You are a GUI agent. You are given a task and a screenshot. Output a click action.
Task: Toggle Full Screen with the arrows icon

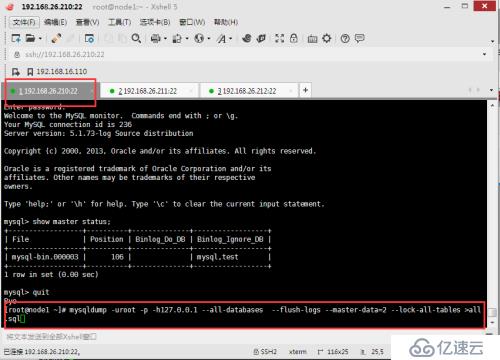(x=279, y=38)
